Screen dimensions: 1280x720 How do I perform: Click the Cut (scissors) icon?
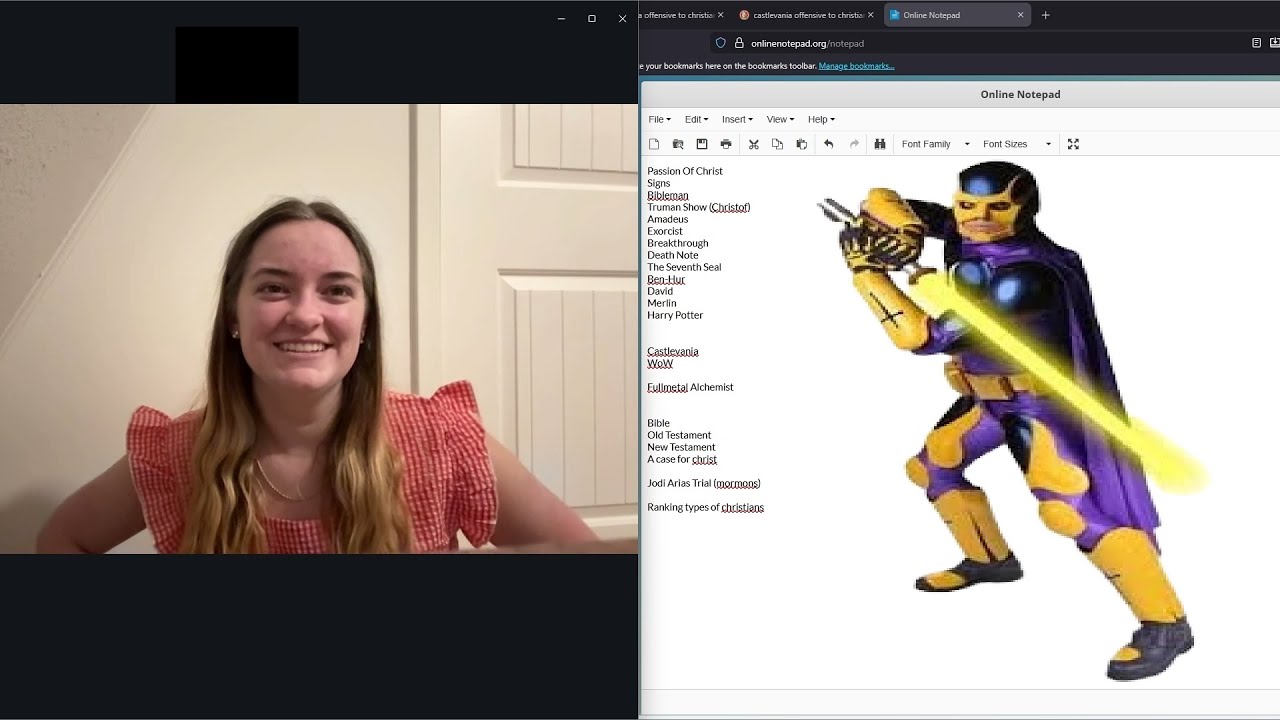754,144
